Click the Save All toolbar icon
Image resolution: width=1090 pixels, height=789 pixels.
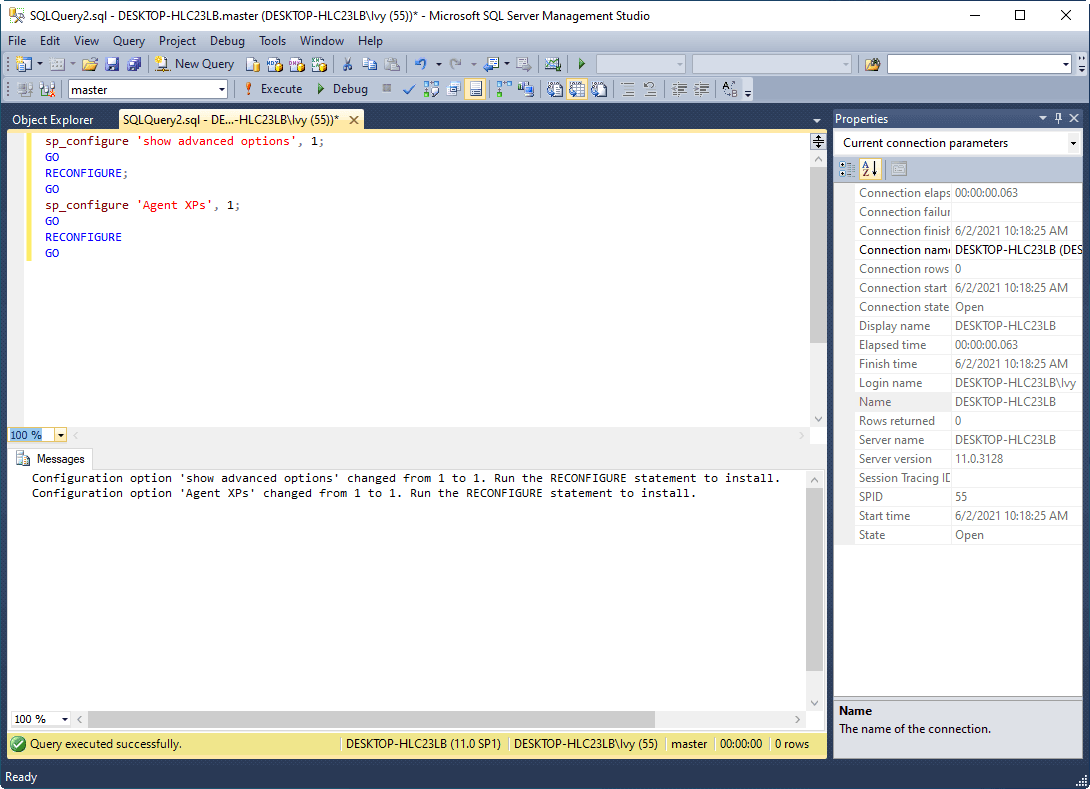134,64
